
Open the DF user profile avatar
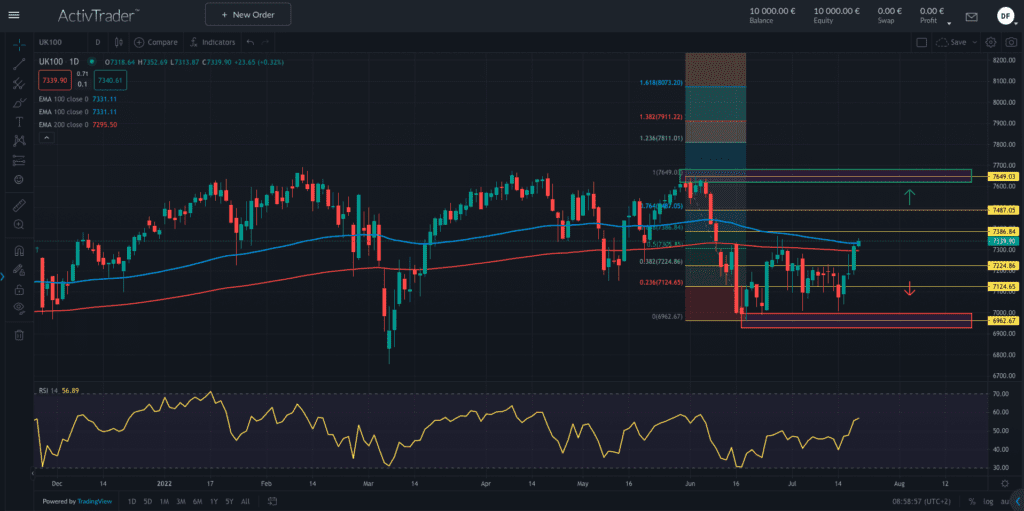[x=1006, y=16]
